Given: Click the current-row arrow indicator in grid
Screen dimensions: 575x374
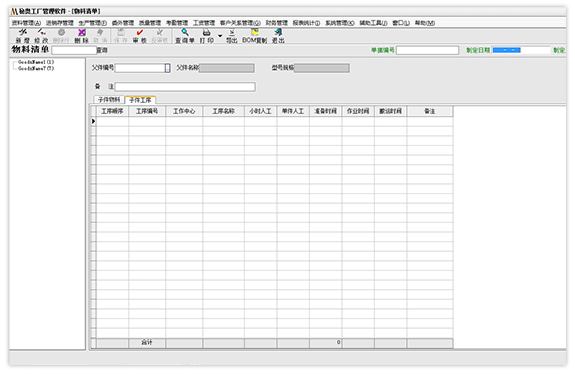Looking at the screenshot, I should [x=94, y=121].
